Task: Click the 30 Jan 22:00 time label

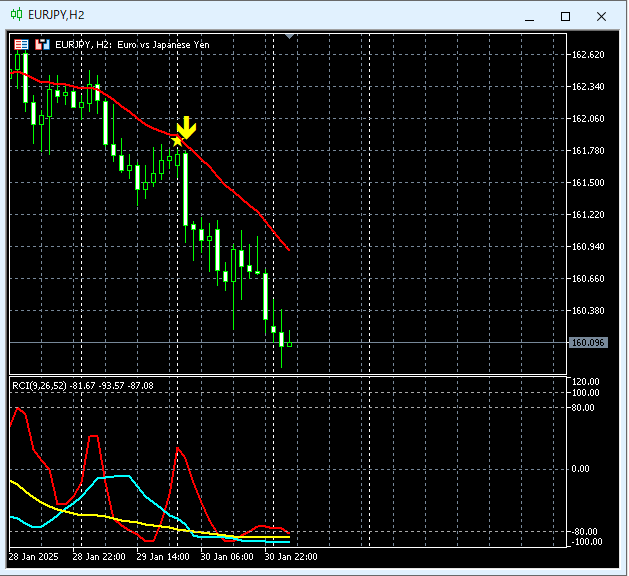Action: (x=291, y=557)
